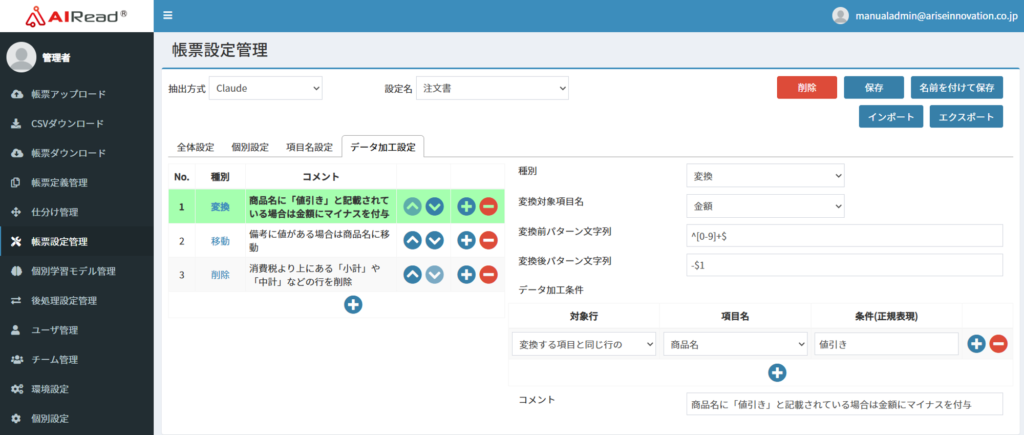This screenshot has height=435, width=1024.
Task: Add new rule with plus below rules table
Action: (353, 304)
